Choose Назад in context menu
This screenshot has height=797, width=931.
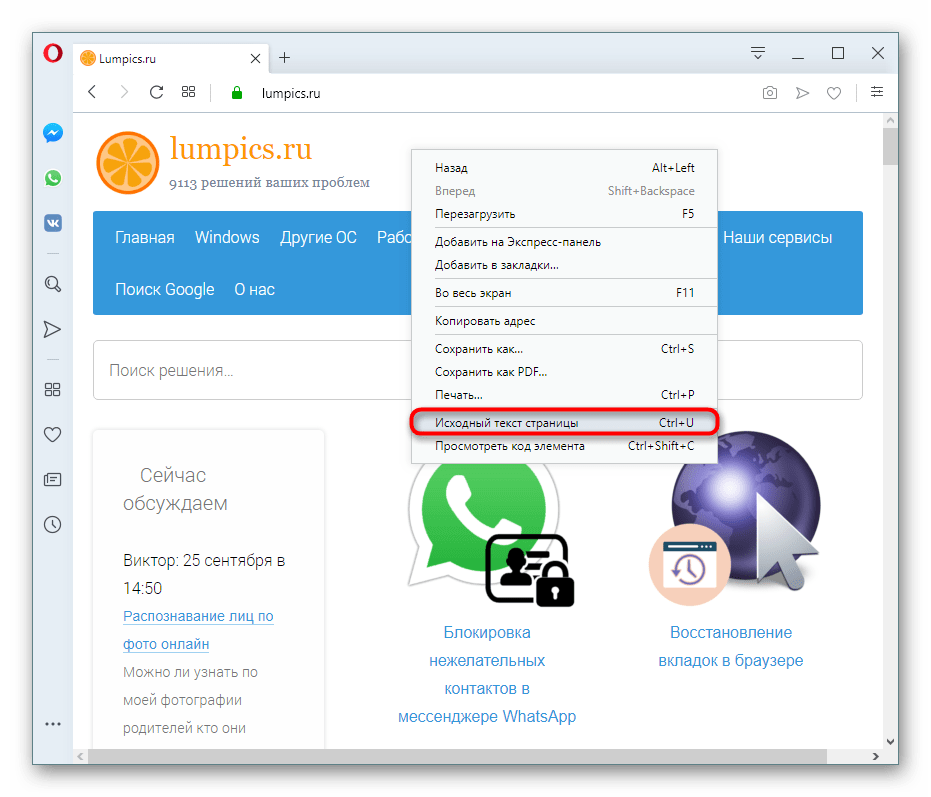click(564, 168)
